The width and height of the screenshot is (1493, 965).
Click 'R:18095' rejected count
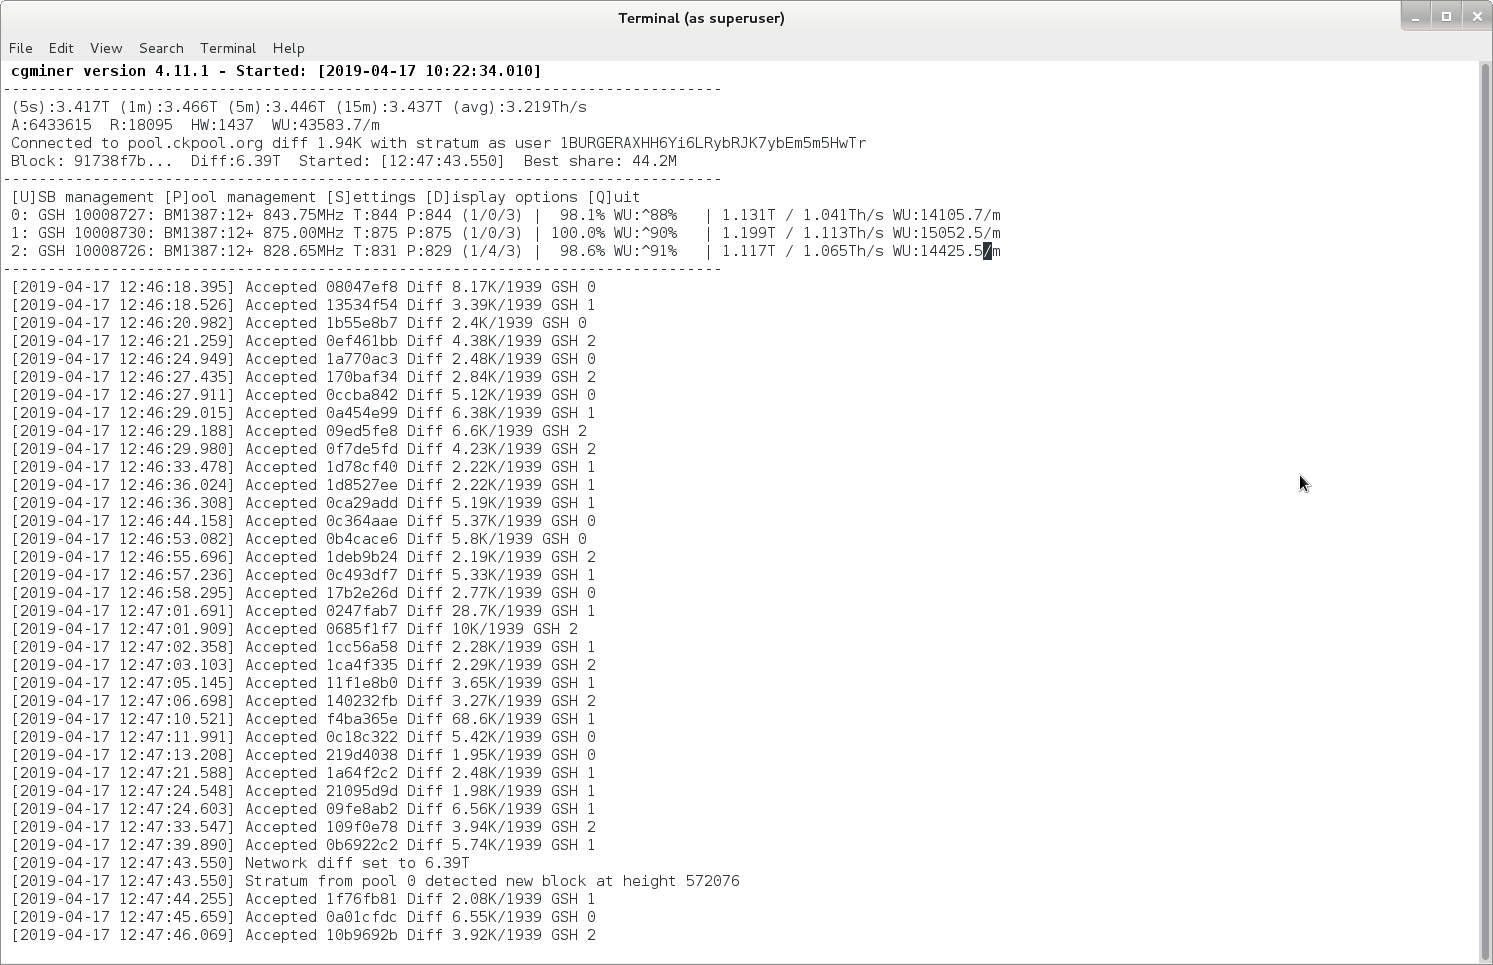[x=141, y=125]
